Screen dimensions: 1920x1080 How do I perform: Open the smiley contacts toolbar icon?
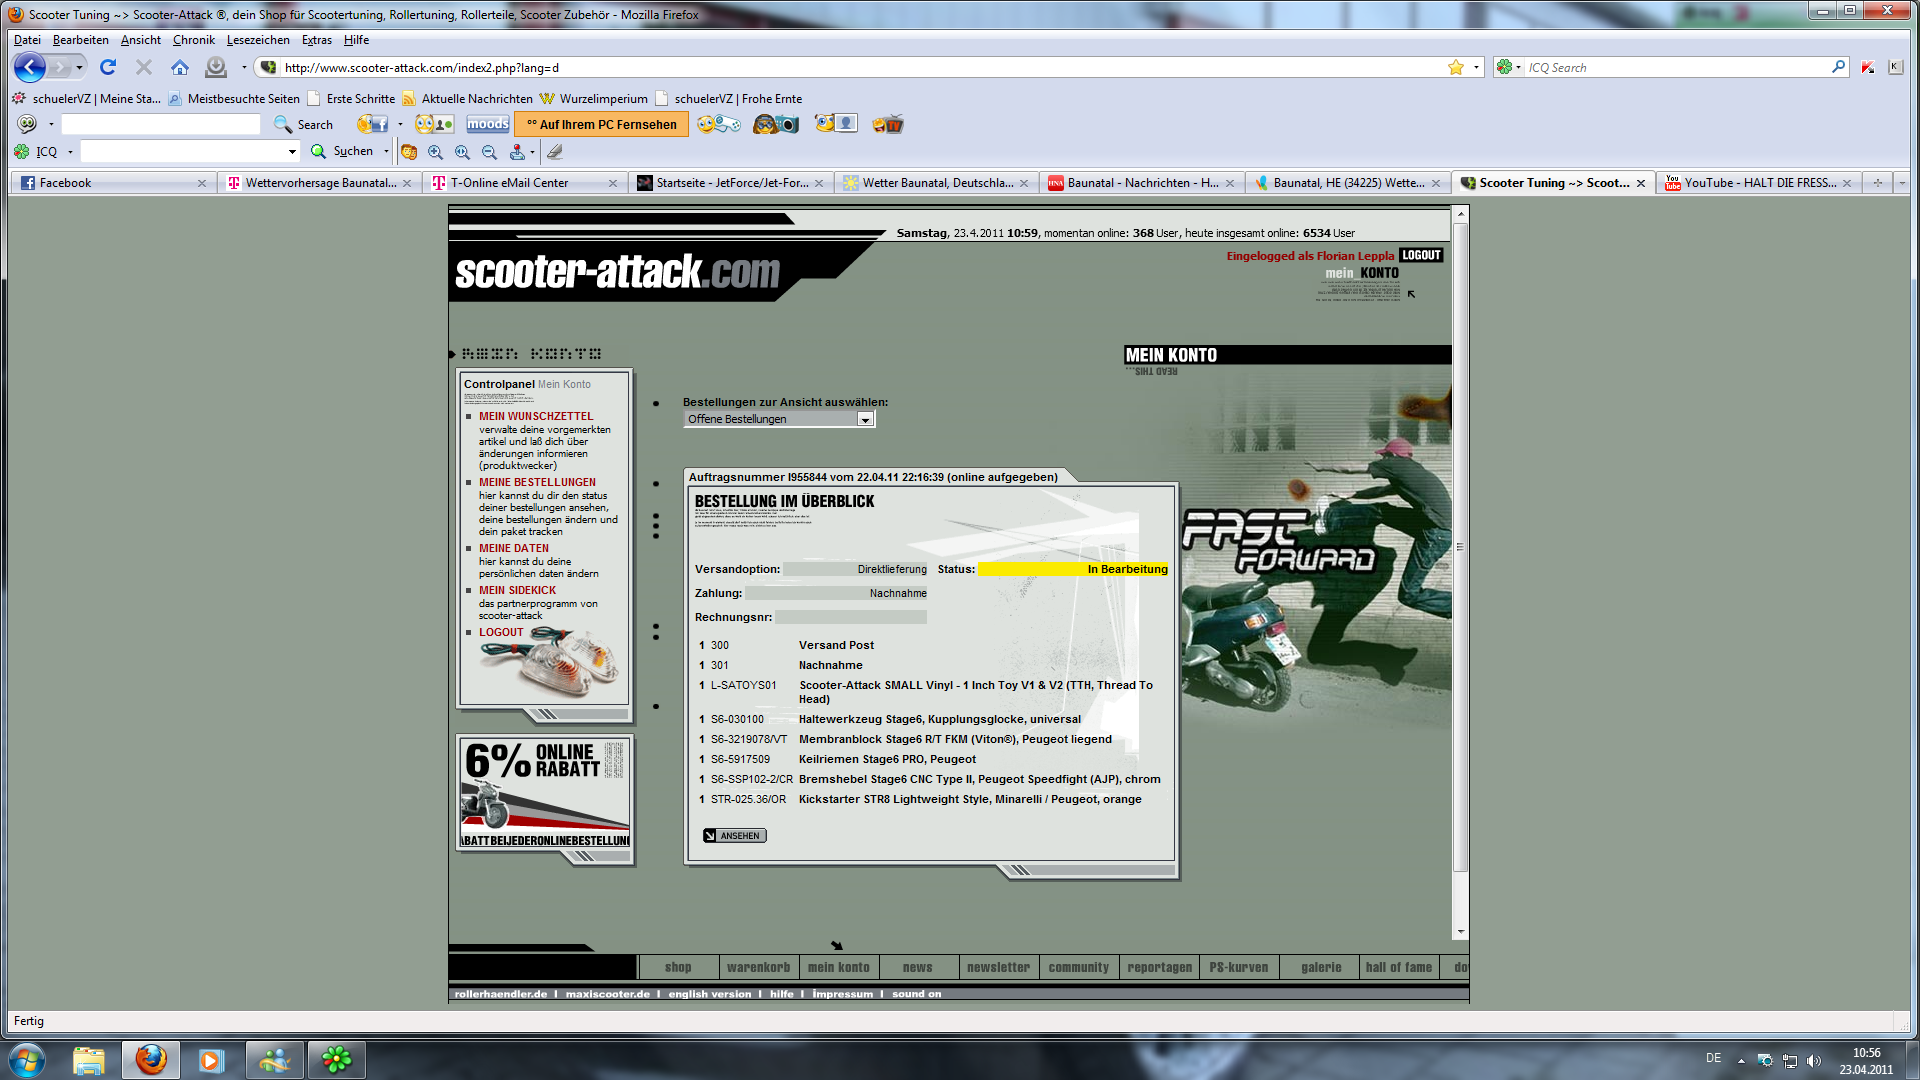point(435,124)
